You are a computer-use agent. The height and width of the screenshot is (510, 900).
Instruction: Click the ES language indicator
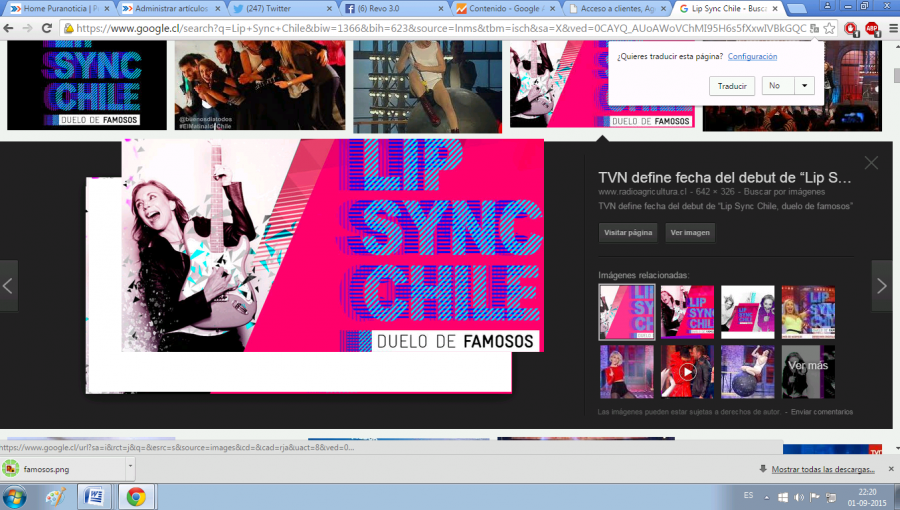tap(748, 495)
